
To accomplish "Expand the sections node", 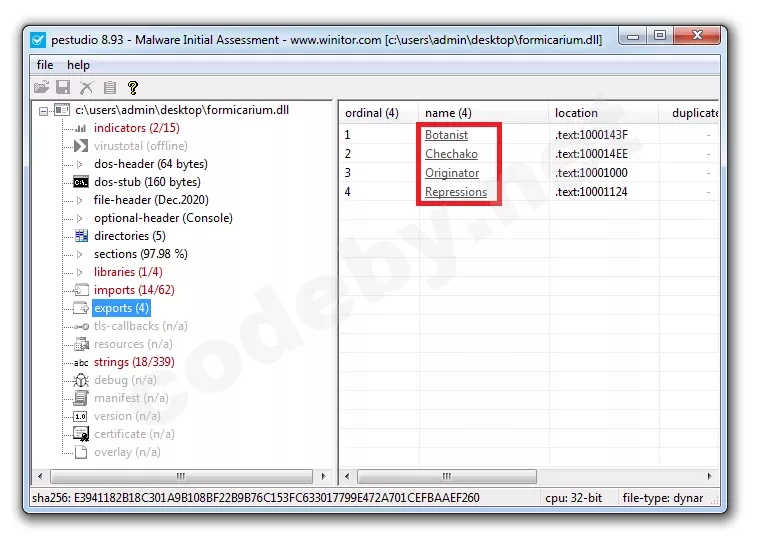I will (x=80, y=254).
